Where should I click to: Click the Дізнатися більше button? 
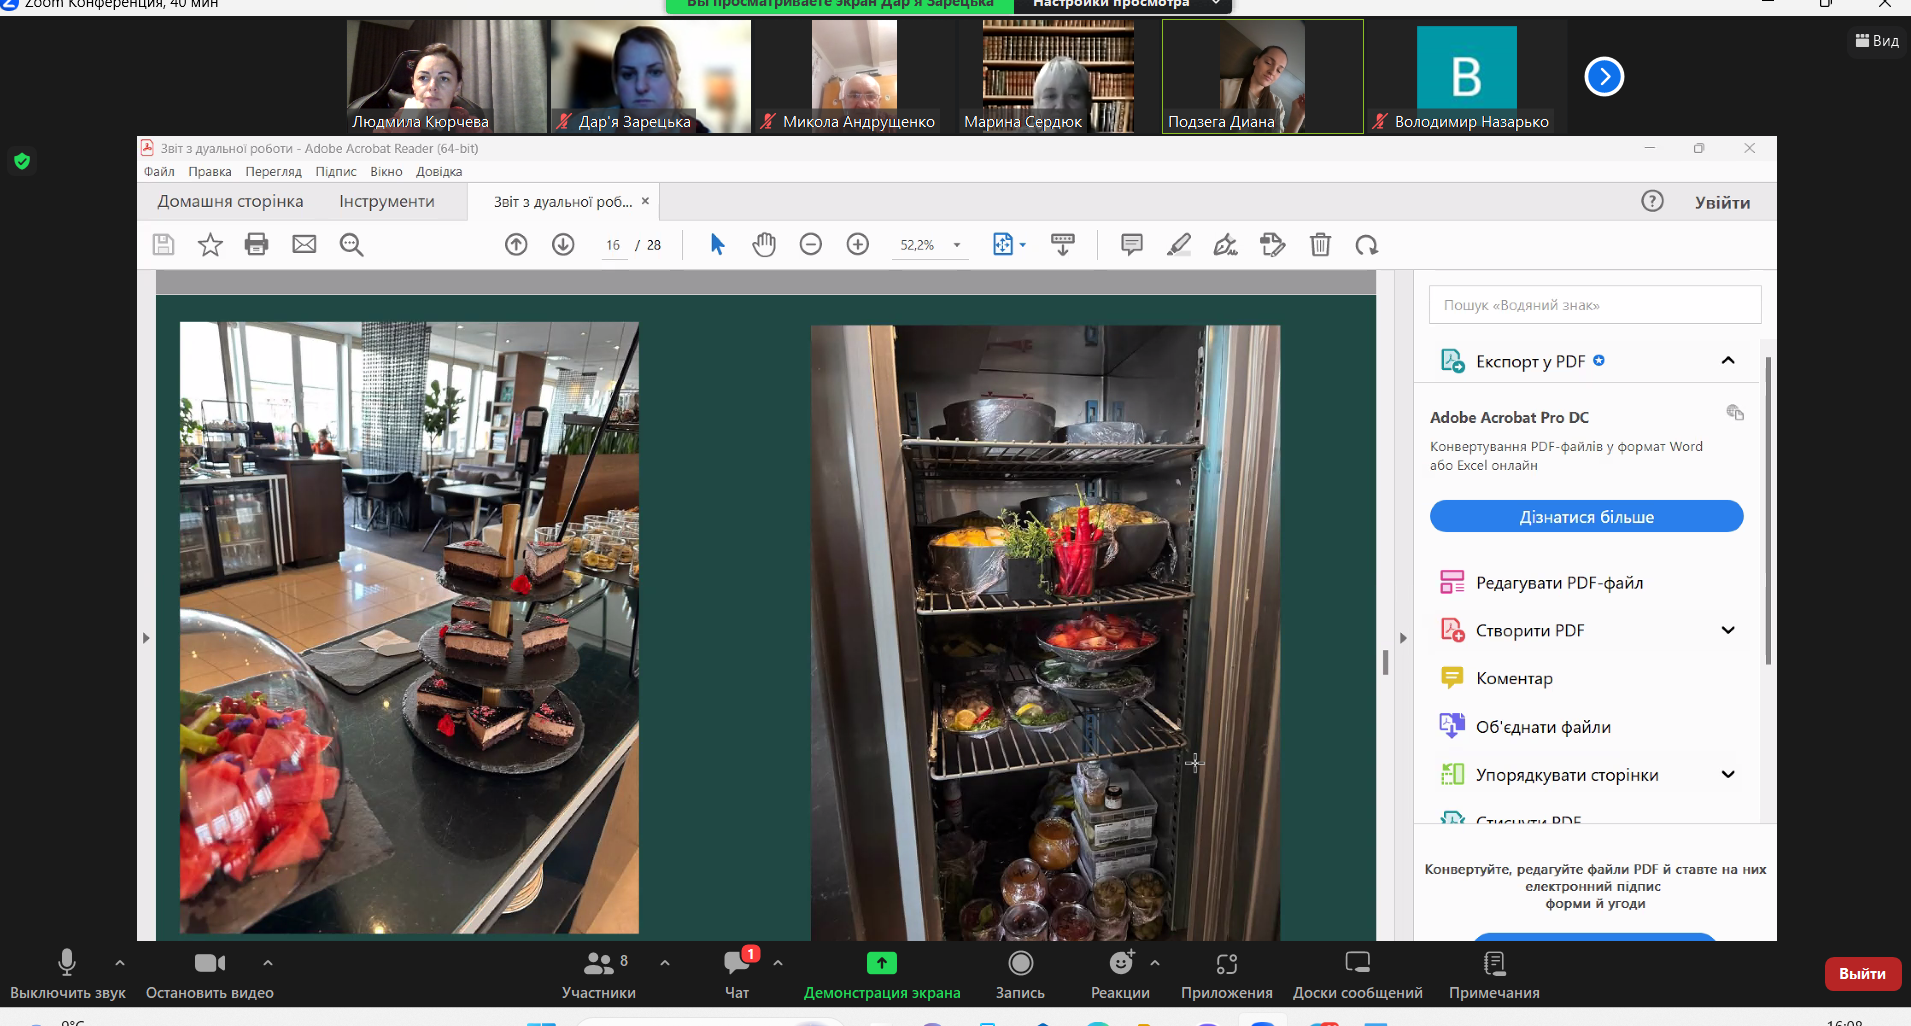(1586, 517)
